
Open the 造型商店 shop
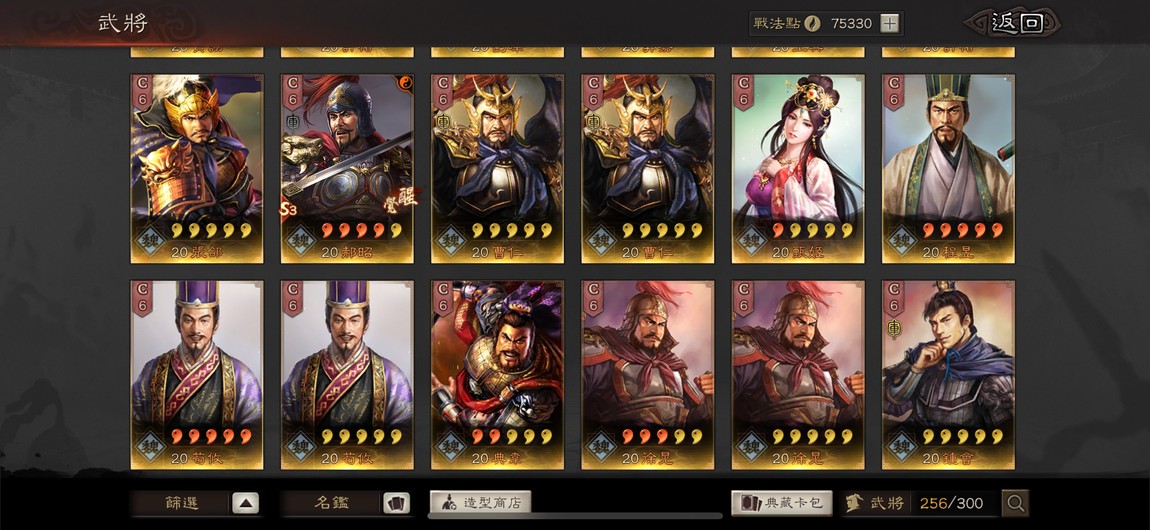480,503
